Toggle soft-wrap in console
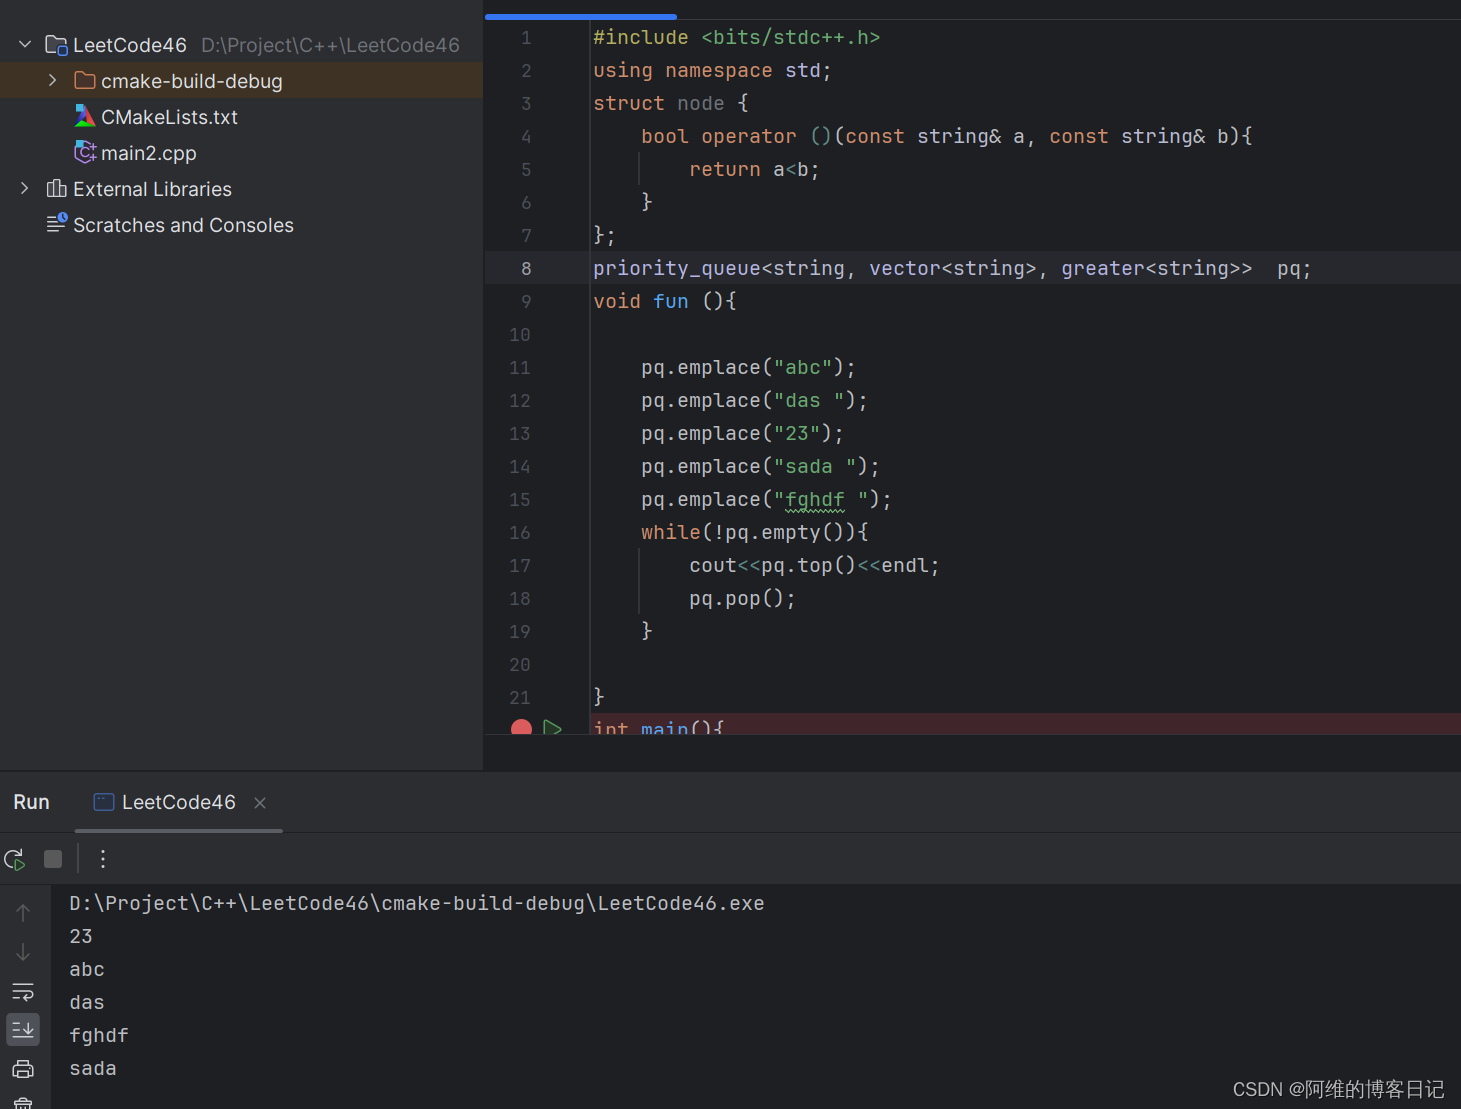Viewport: 1461px width, 1109px height. click(23, 991)
